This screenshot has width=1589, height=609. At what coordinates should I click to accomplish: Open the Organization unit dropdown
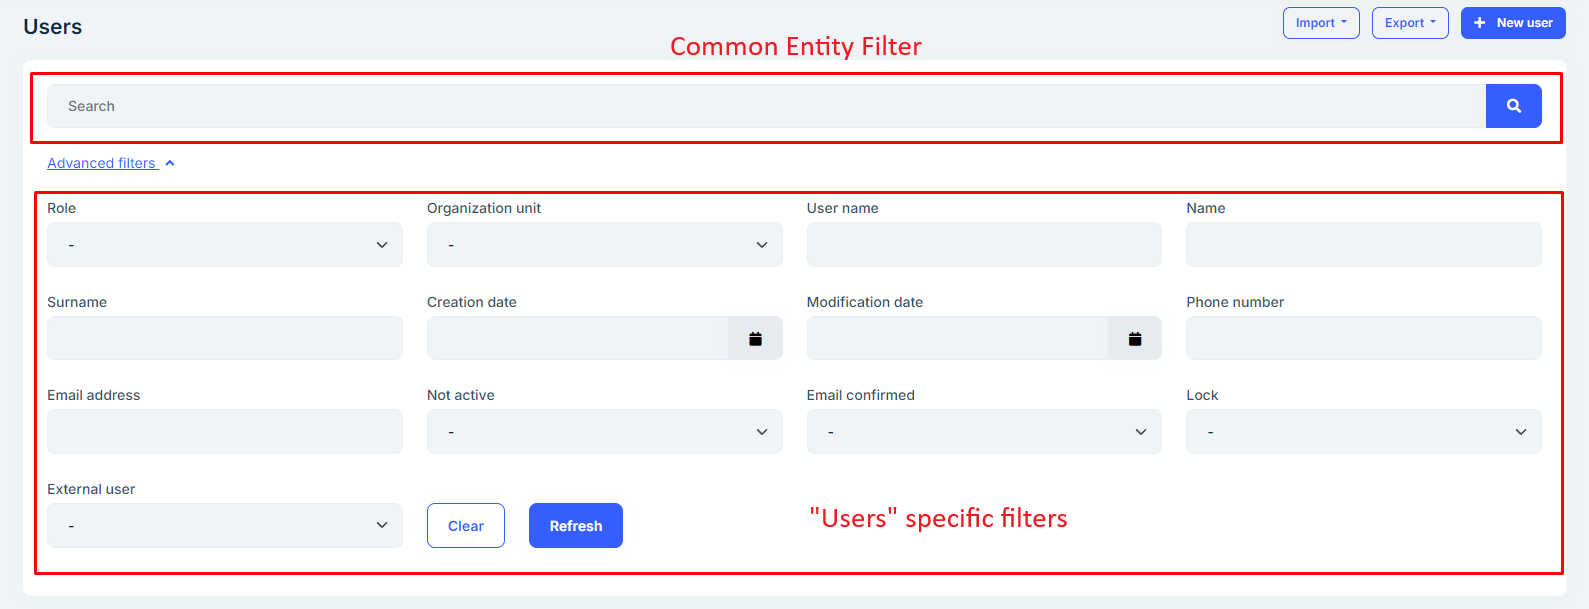pyautogui.click(x=604, y=244)
